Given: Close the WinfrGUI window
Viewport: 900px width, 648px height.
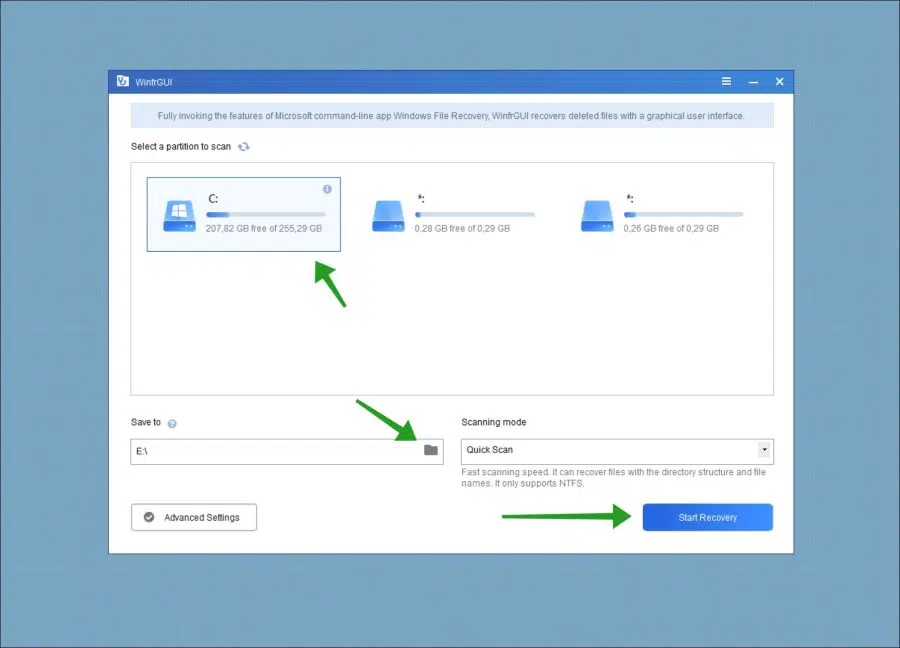Looking at the screenshot, I should pos(779,82).
